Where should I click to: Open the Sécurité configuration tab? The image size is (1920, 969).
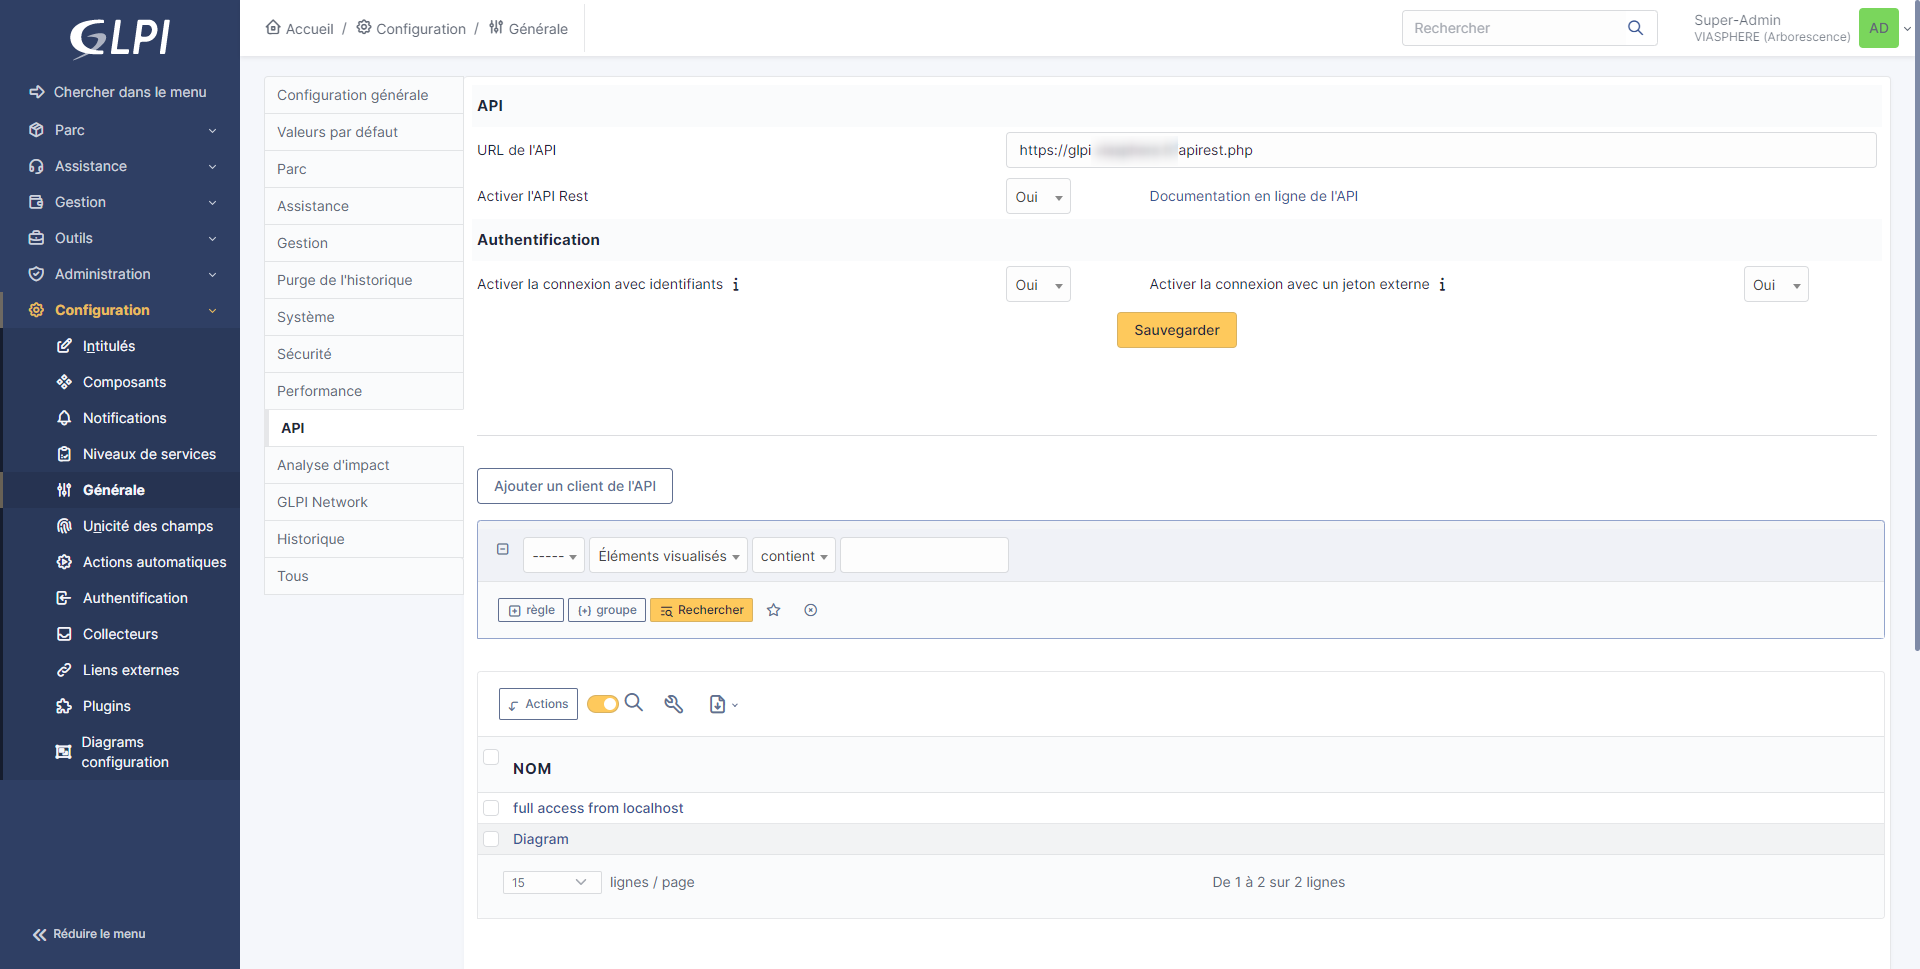pos(304,353)
